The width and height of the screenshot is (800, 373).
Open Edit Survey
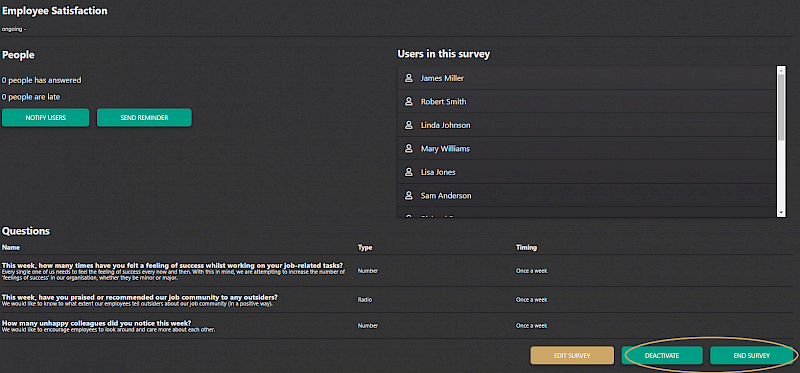point(572,356)
